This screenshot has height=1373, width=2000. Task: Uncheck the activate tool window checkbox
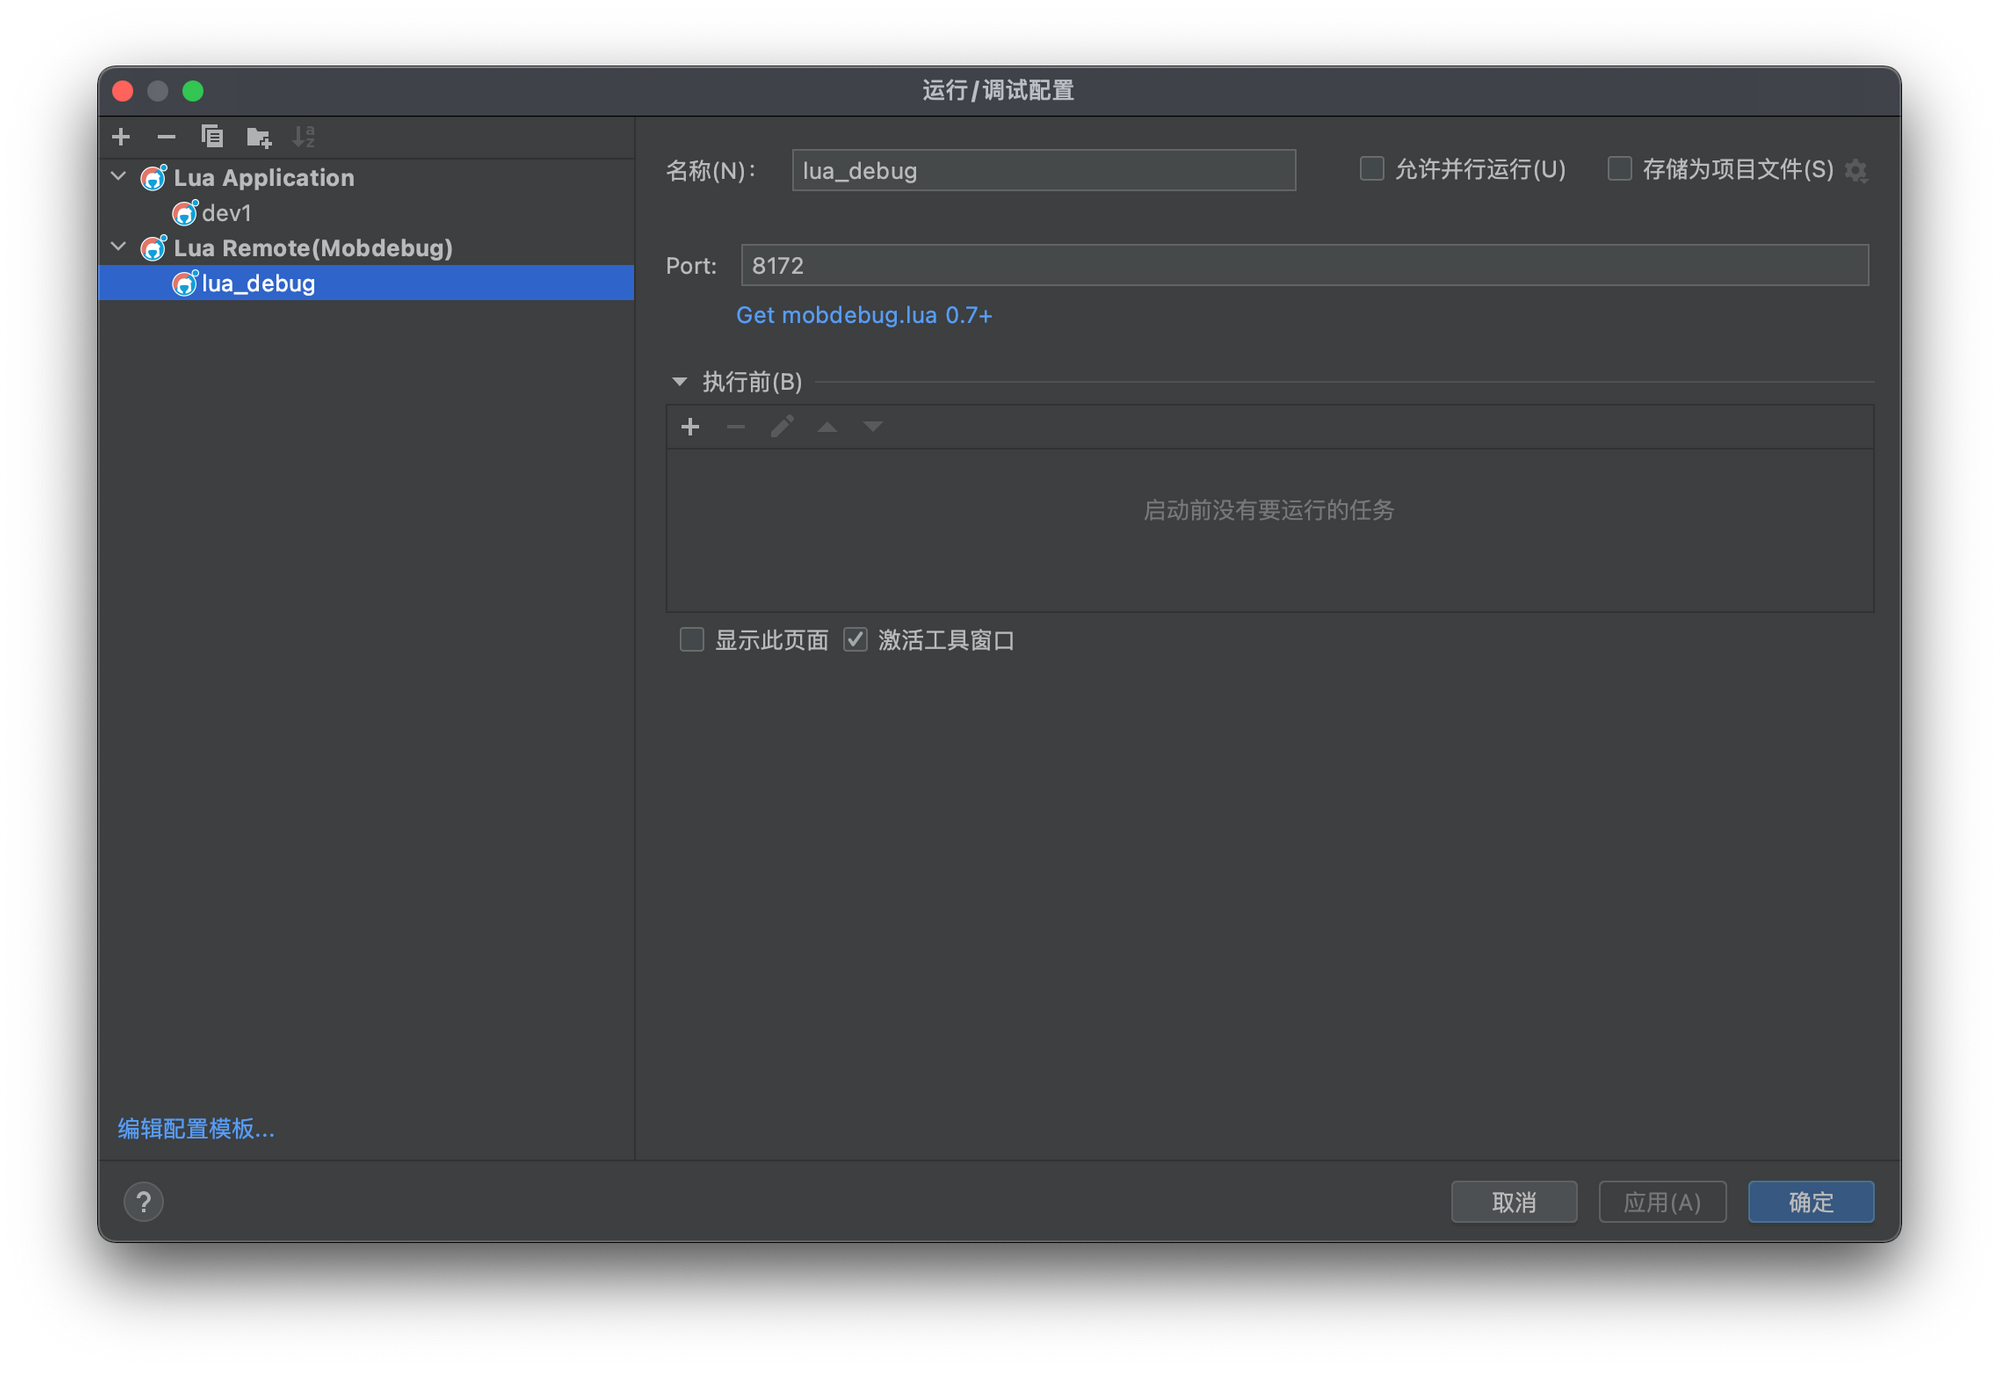855,640
